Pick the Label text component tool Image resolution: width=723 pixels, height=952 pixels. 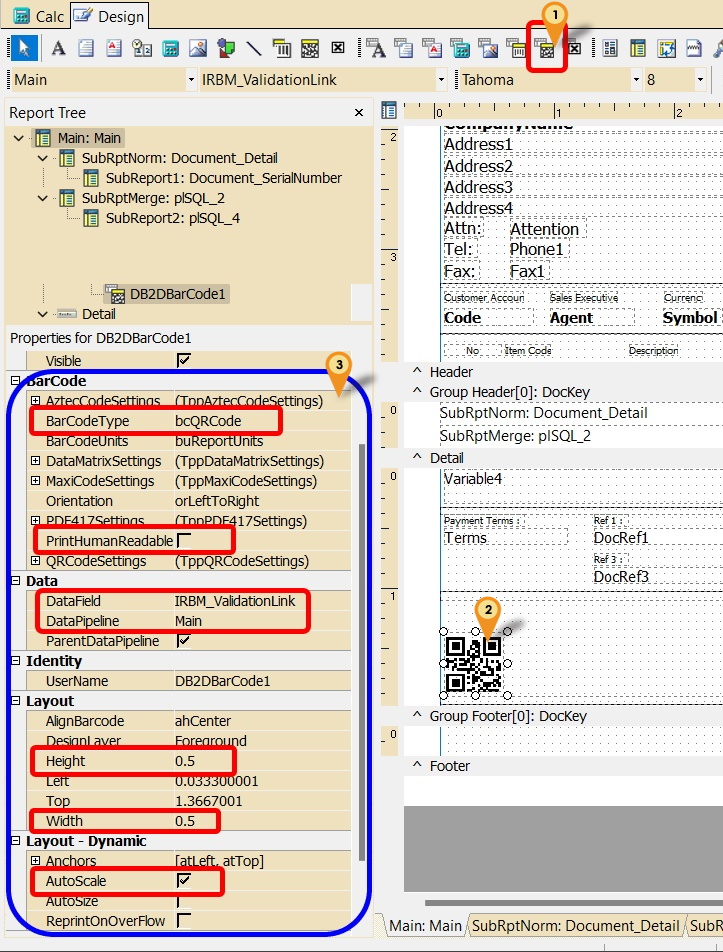point(58,47)
